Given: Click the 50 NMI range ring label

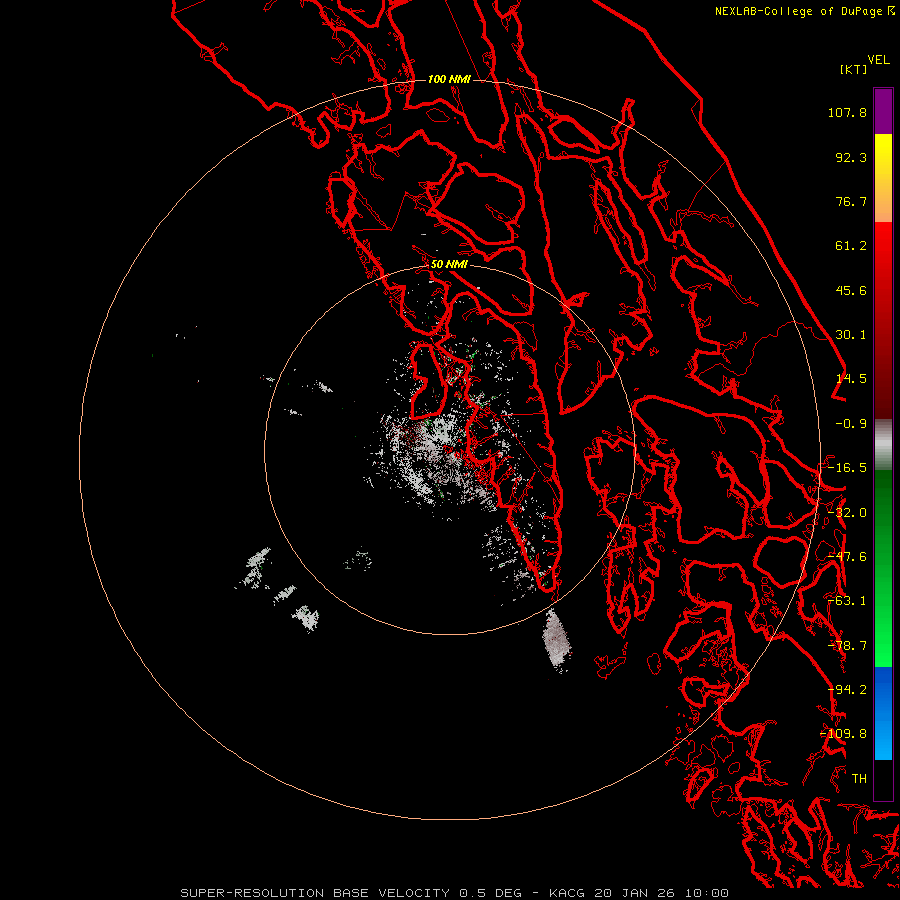Looking at the screenshot, I should click(x=449, y=265).
